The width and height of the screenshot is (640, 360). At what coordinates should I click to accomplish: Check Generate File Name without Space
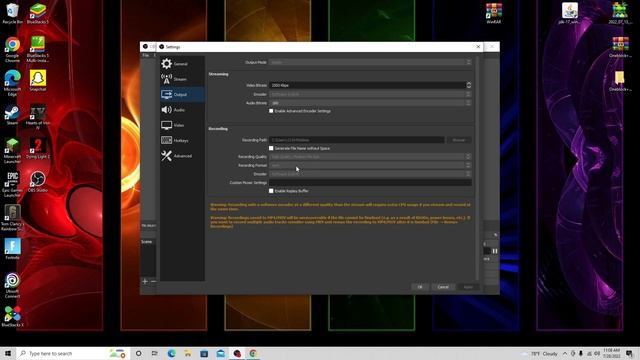click(271, 148)
